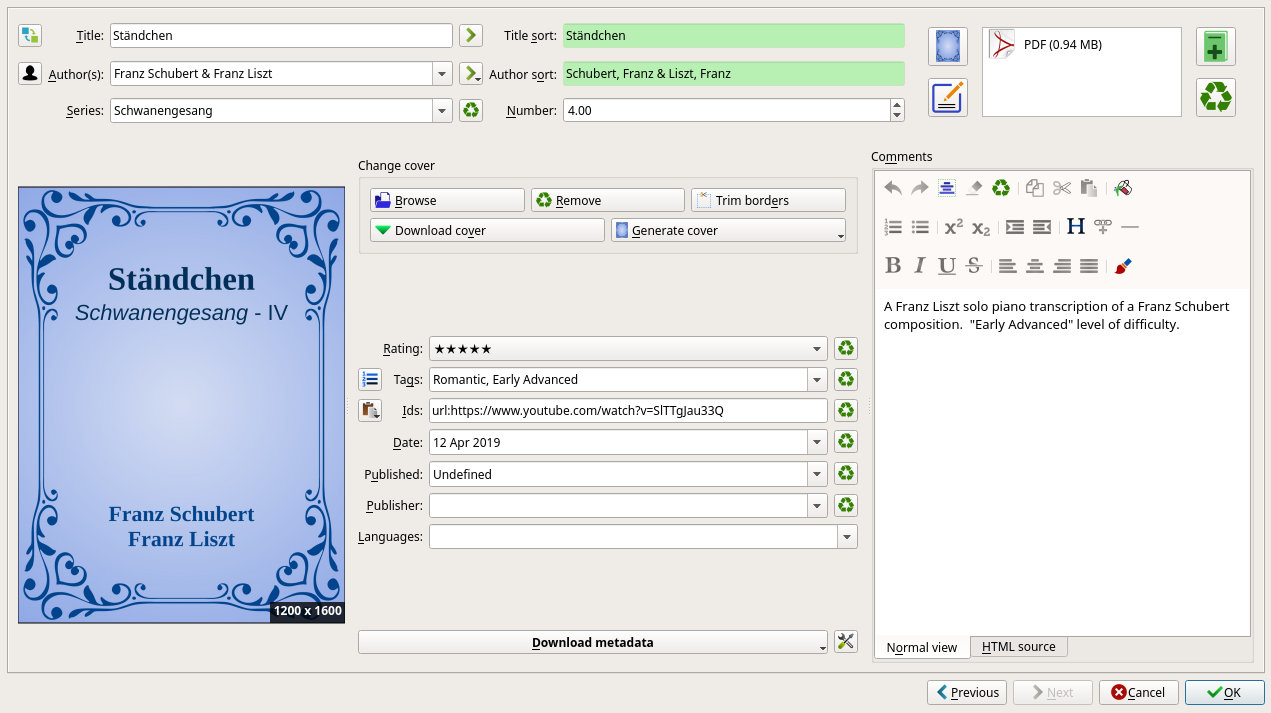Screen dimensions: 1271x713
Task: Open the tag editor icon beside Tags
Action: coord(370,379)
